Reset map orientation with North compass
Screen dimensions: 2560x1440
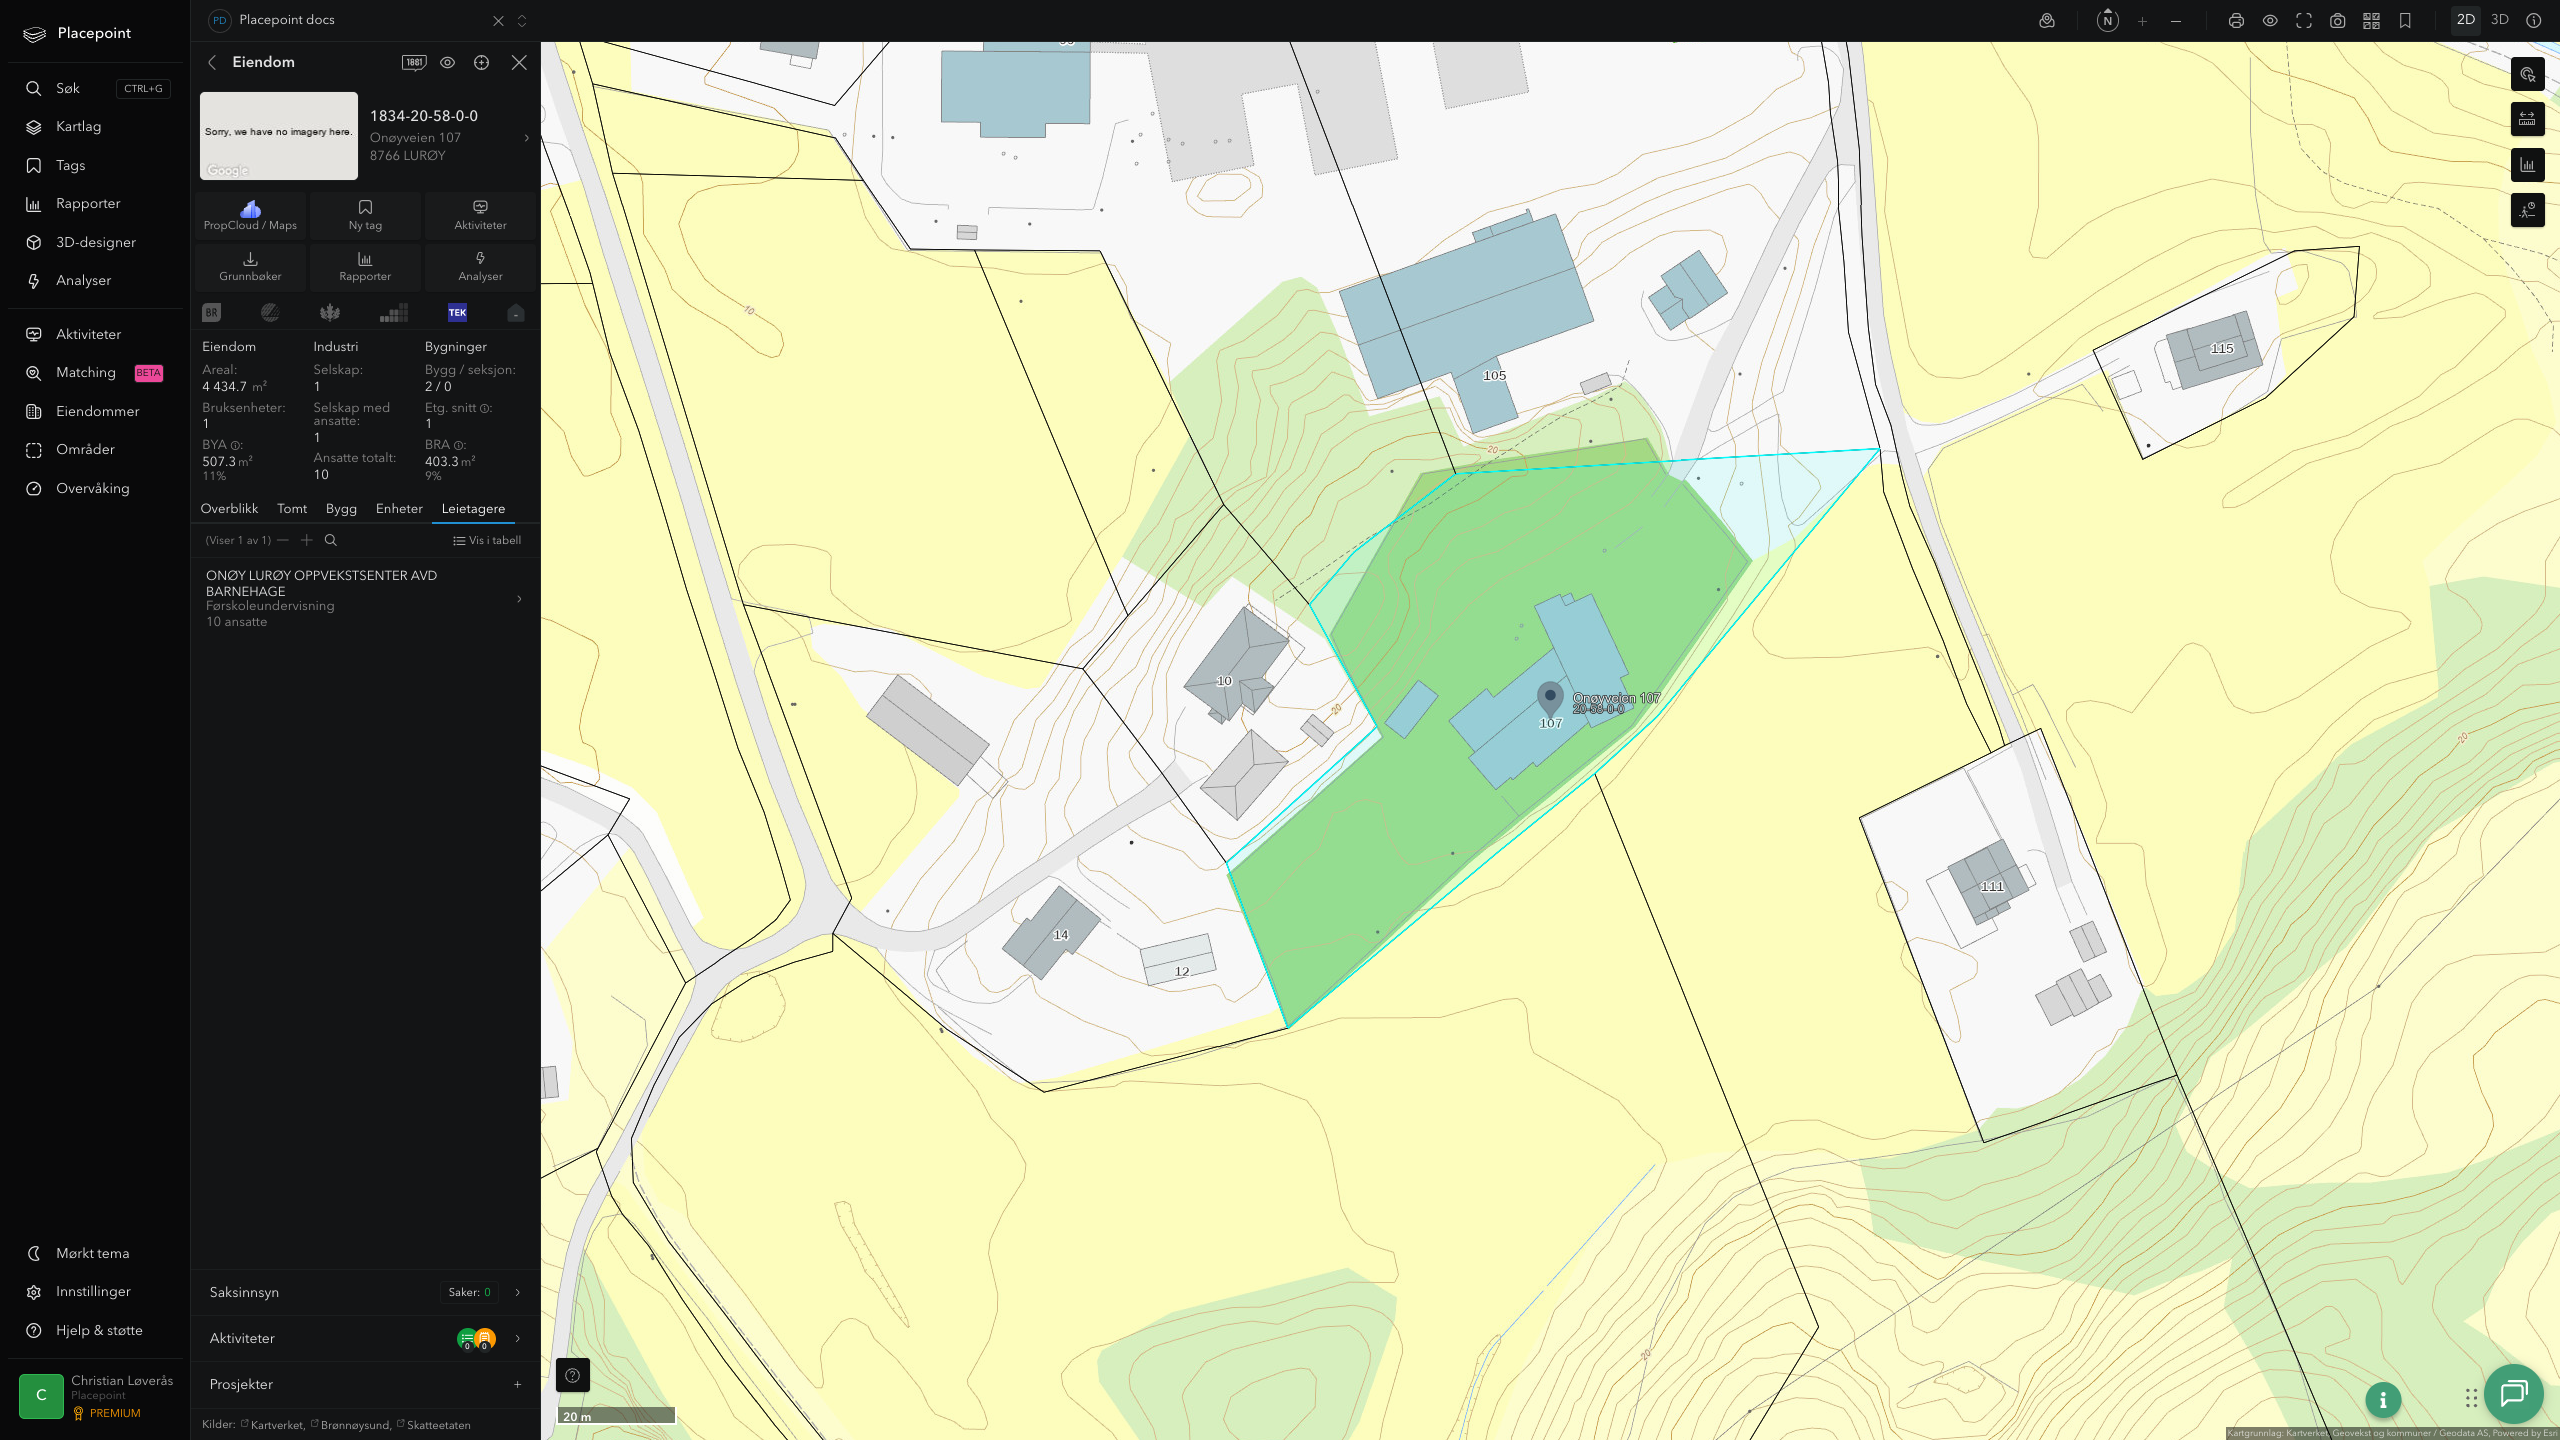coord(2108,20)
